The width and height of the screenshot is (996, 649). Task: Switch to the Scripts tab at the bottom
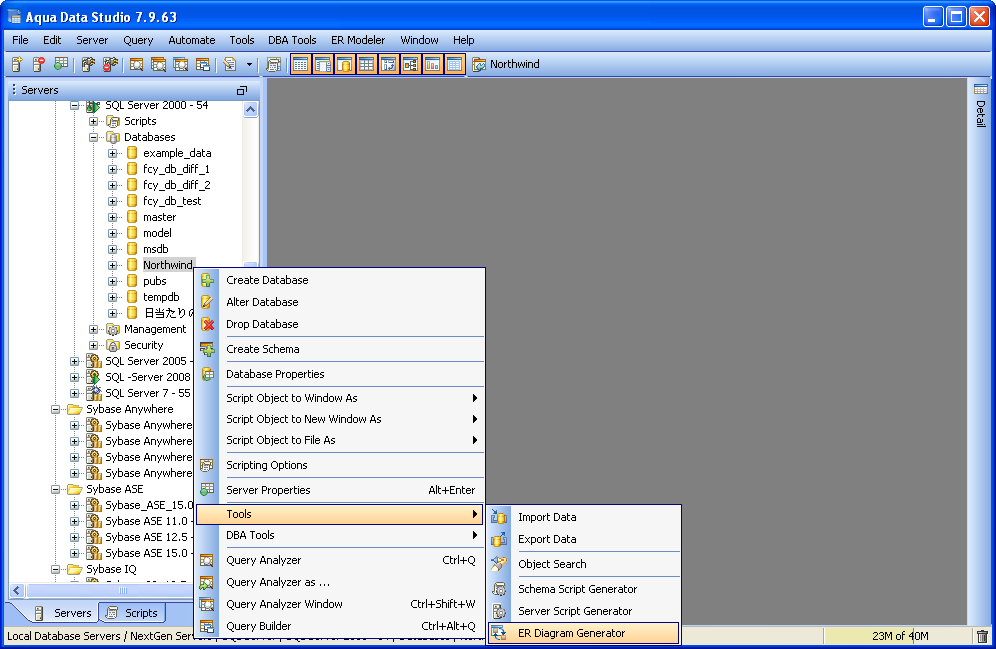coord(132,613)
